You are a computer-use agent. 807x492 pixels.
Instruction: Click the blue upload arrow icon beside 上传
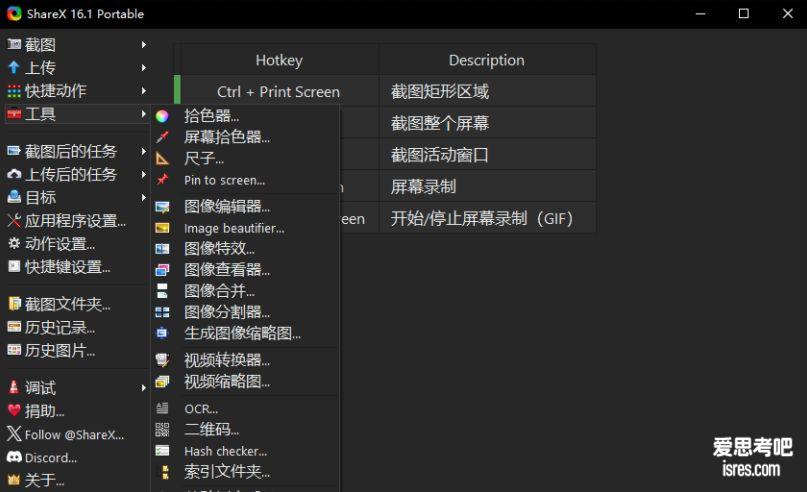[x=14, y=67]
